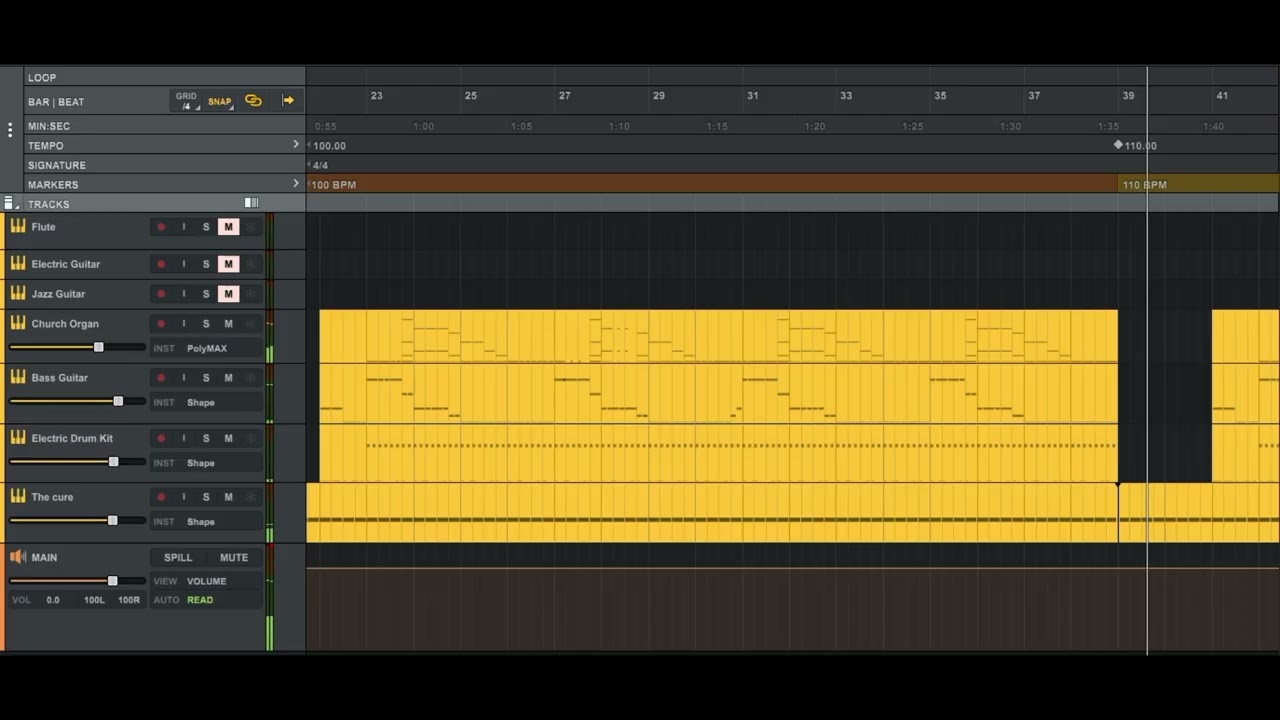Click the Church Organ track keyboard icon
Image resolution: width=1280 pixels, height=720 pixels.
pyautogui.click(x=18, y=323)
